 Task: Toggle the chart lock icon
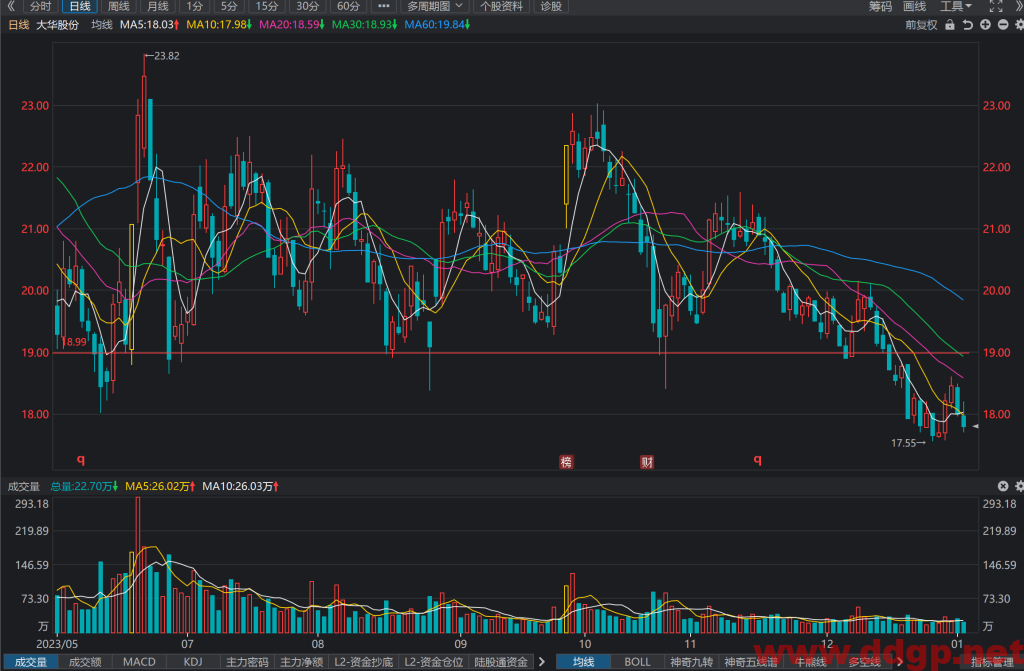[x=950, y=25]
